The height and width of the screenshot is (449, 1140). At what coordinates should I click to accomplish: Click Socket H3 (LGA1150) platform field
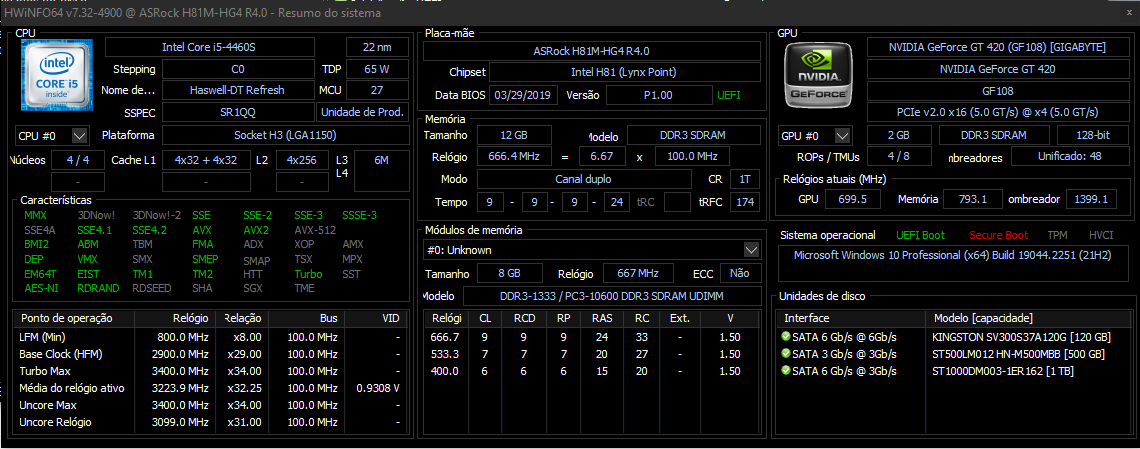point(285,135)
